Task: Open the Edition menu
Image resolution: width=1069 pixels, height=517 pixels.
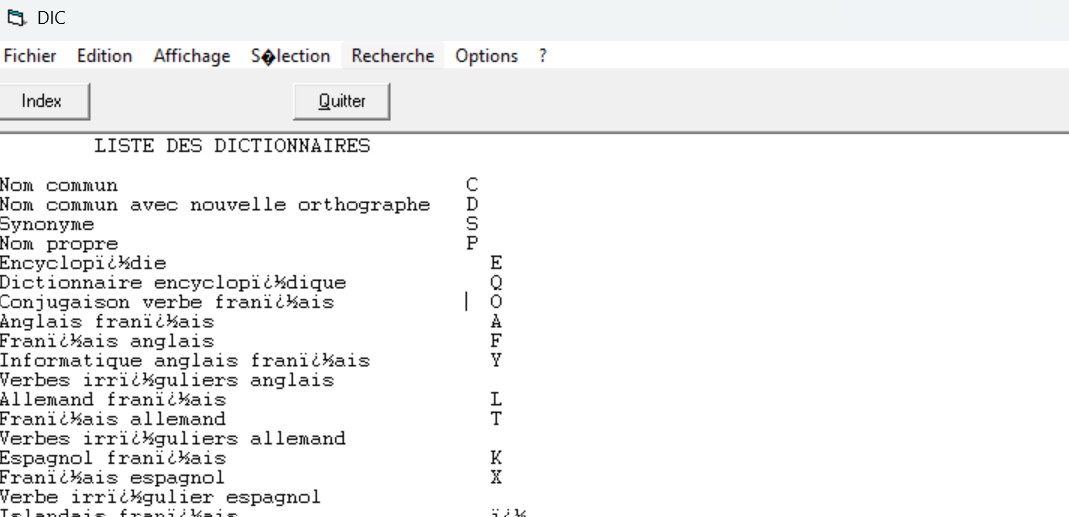Action: [105, 56]
